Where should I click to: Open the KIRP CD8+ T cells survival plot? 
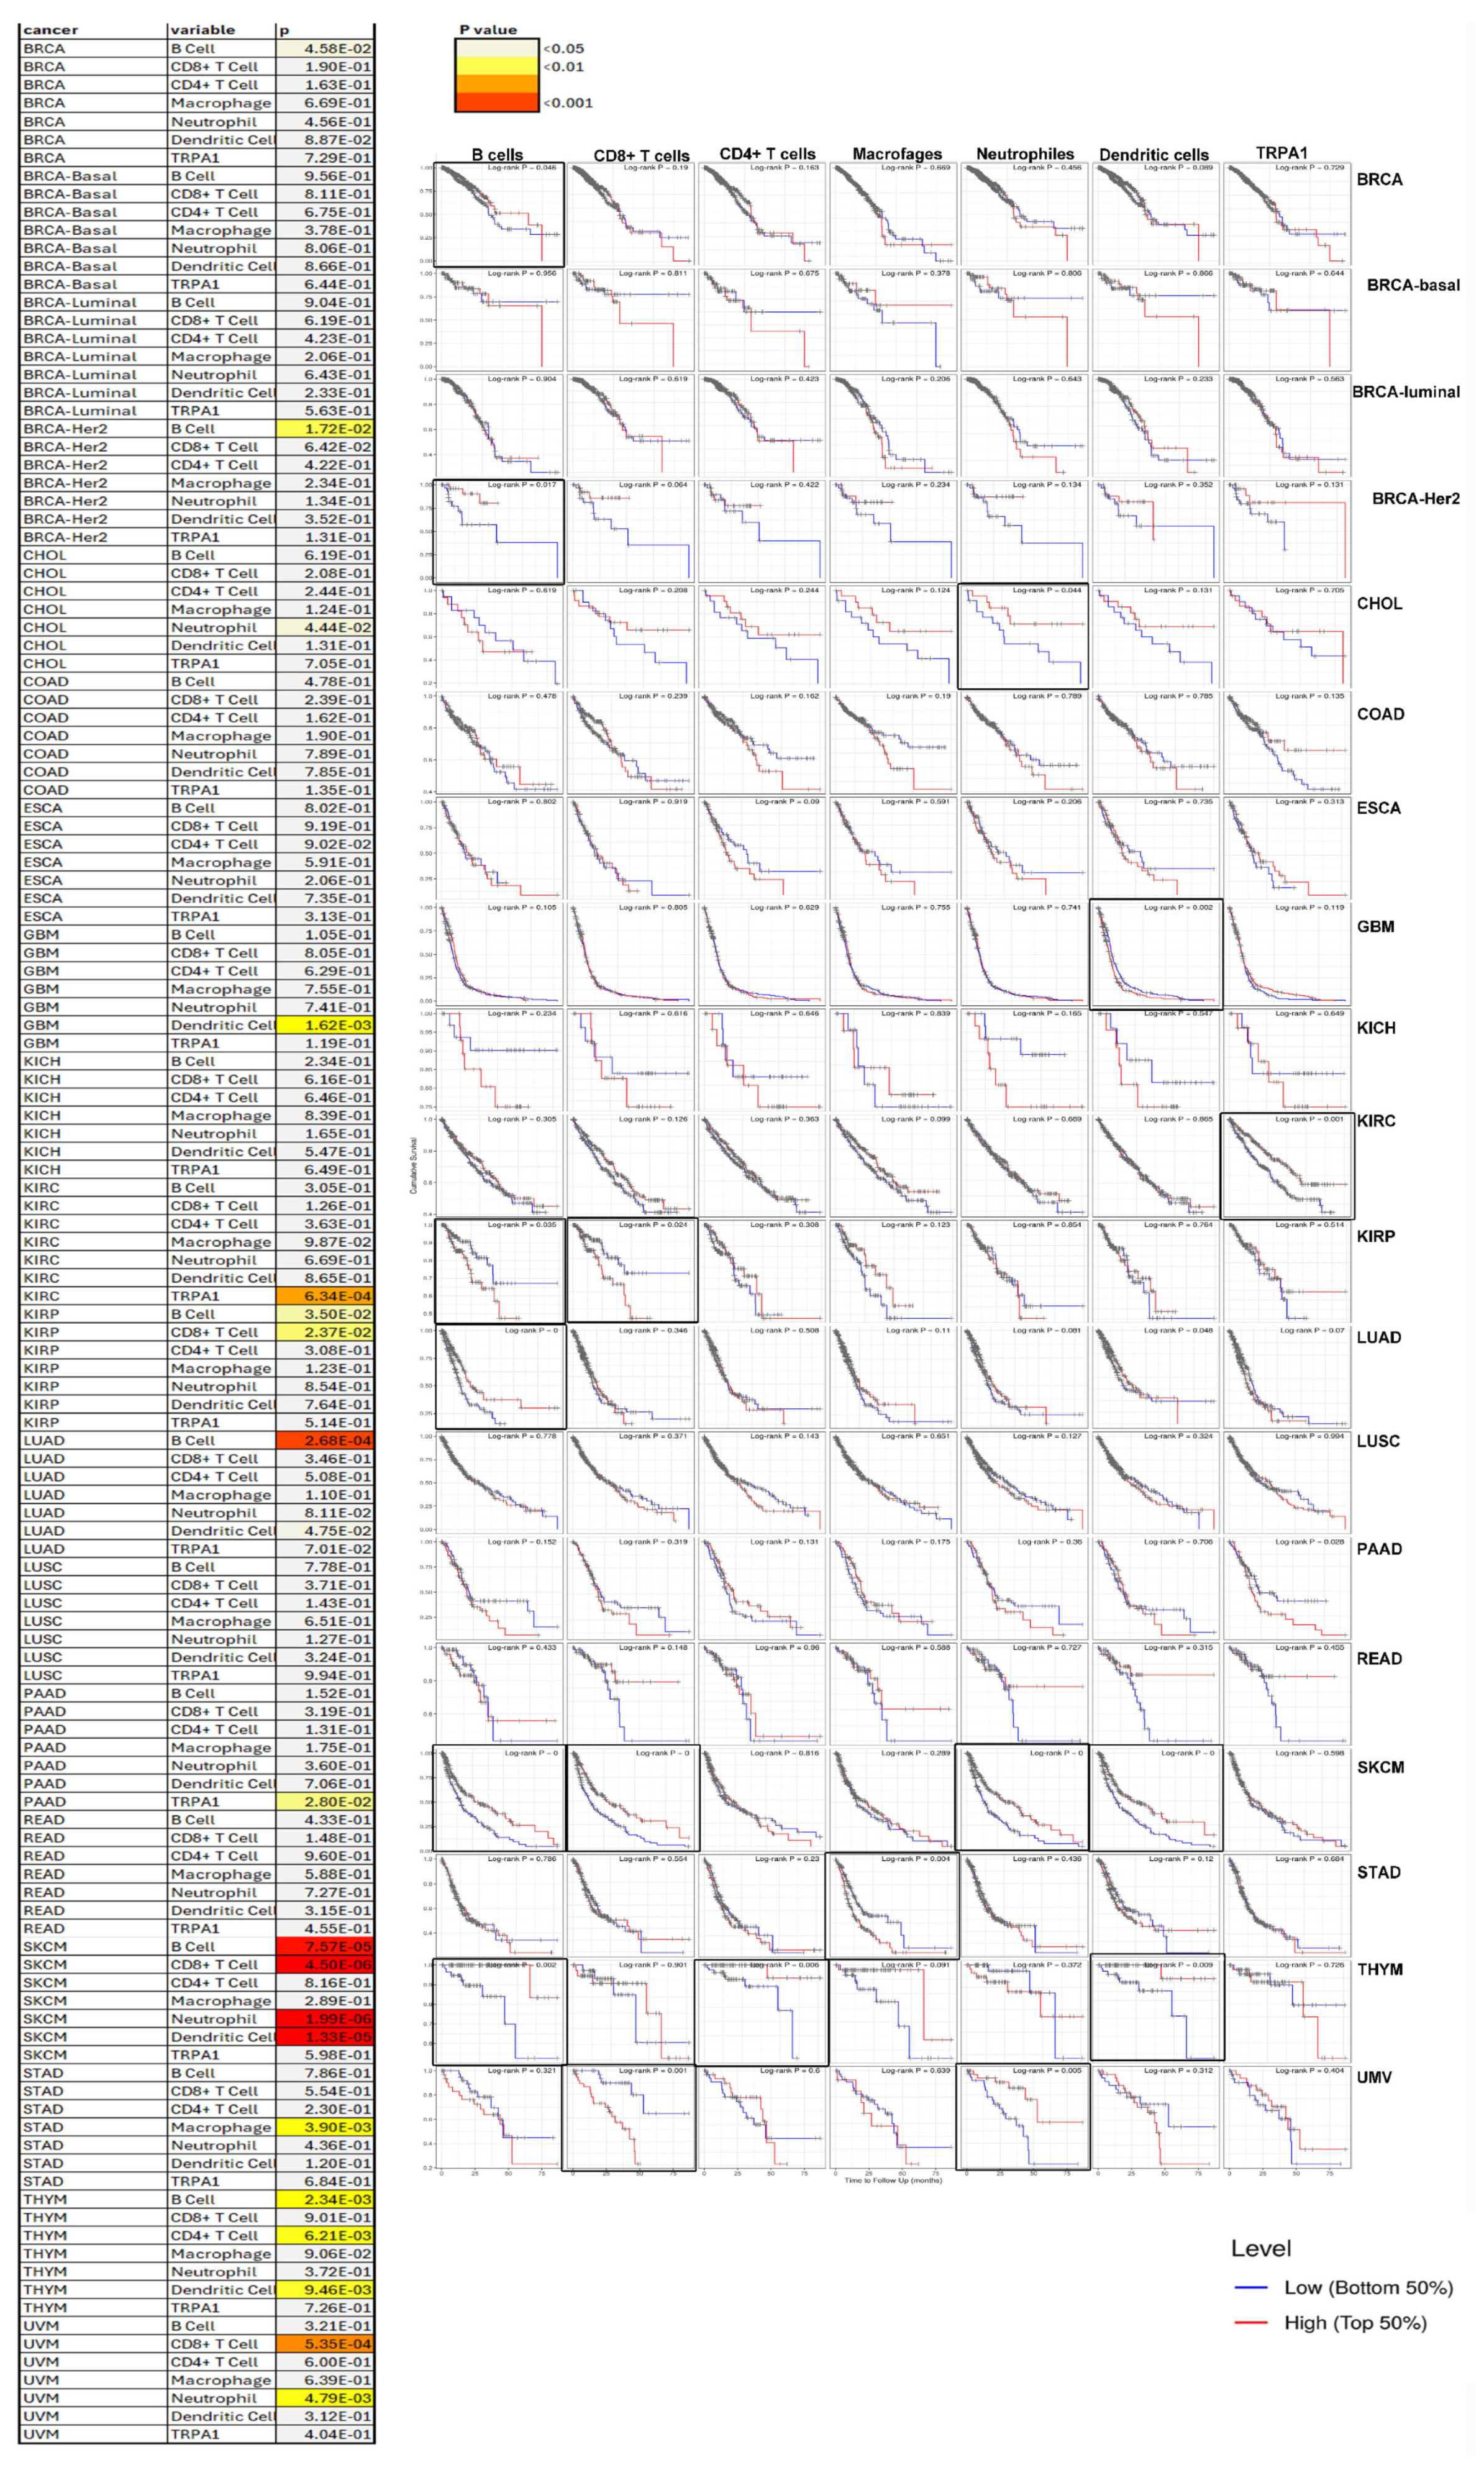point(632,1270)
